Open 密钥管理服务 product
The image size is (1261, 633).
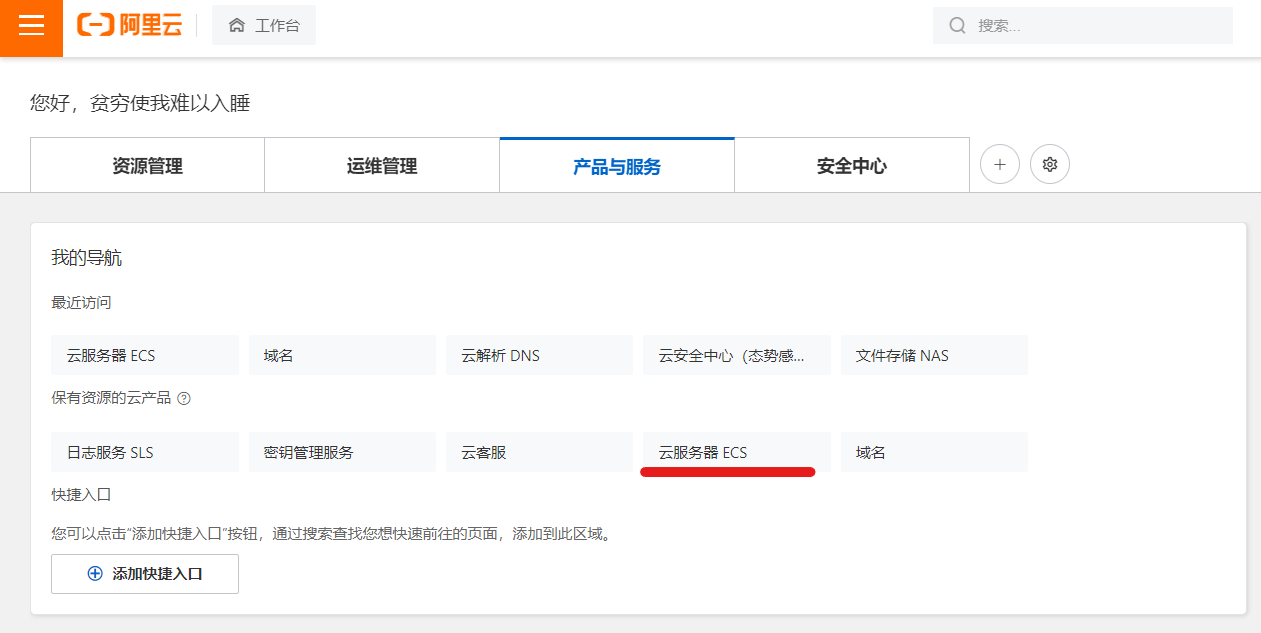(x=342, y=452)
